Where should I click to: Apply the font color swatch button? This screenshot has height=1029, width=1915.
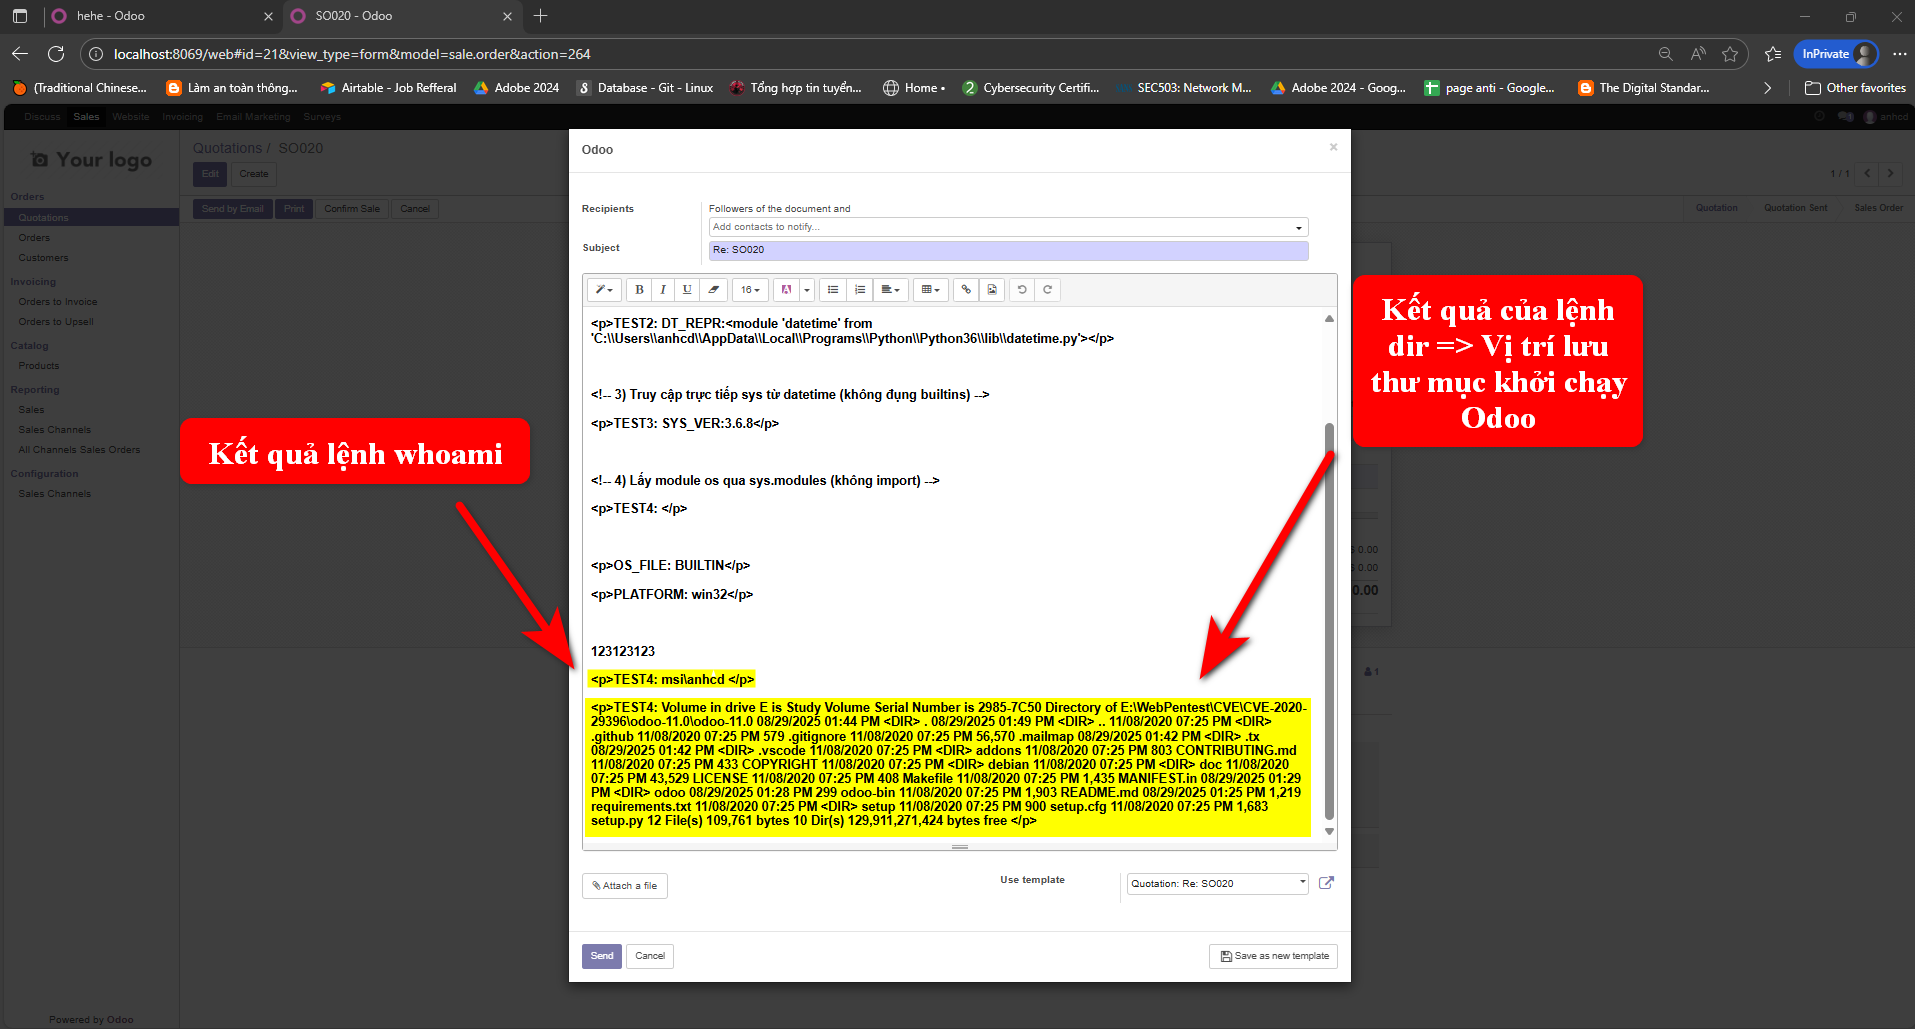coord(787,290)
